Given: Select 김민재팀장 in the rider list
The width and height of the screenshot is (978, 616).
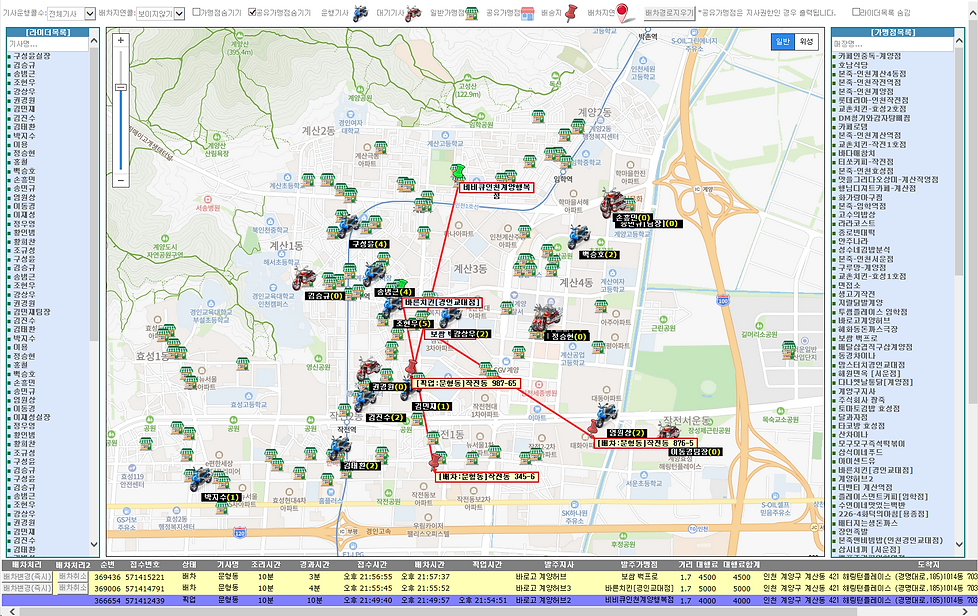Looking at the screenshot, I should (31, 312).
